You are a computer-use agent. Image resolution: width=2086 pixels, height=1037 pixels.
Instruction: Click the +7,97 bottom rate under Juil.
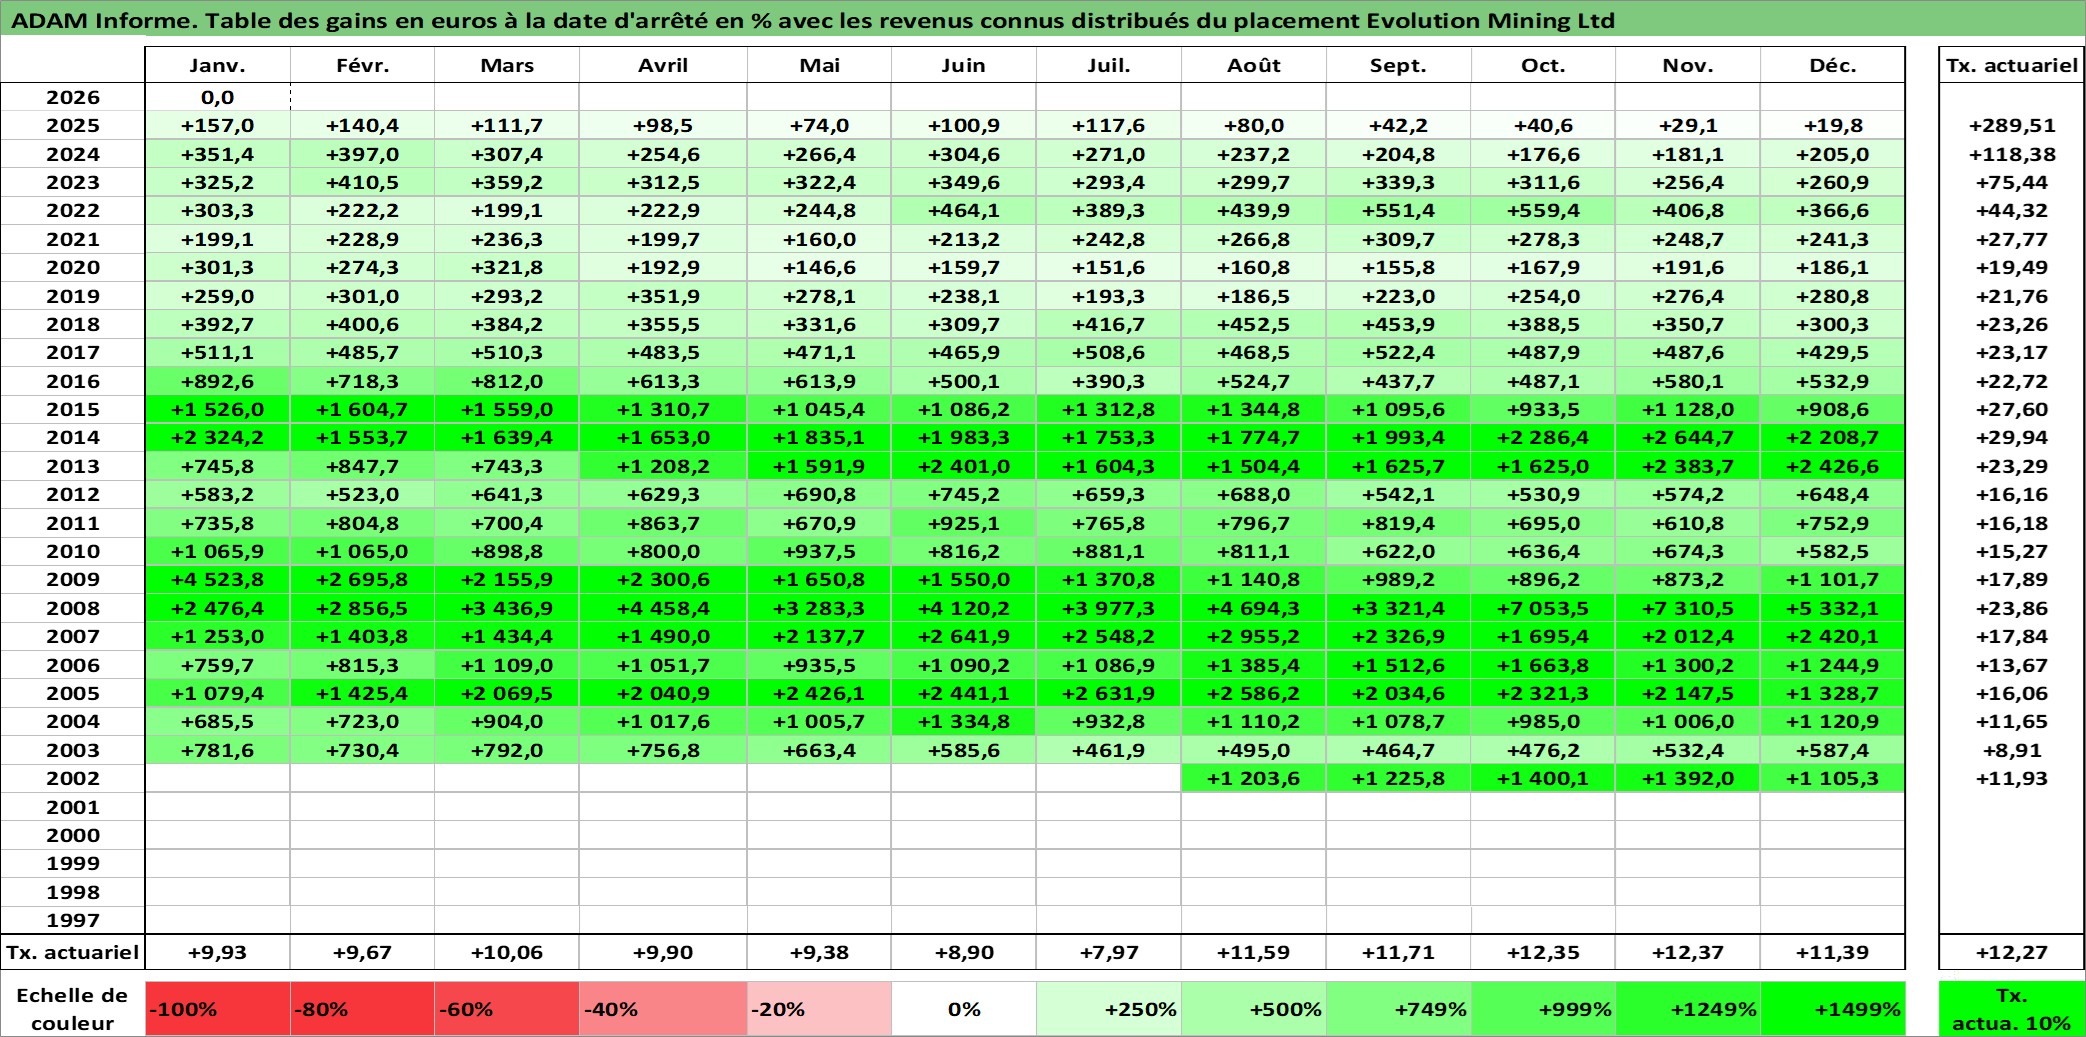click(1109, 952)
